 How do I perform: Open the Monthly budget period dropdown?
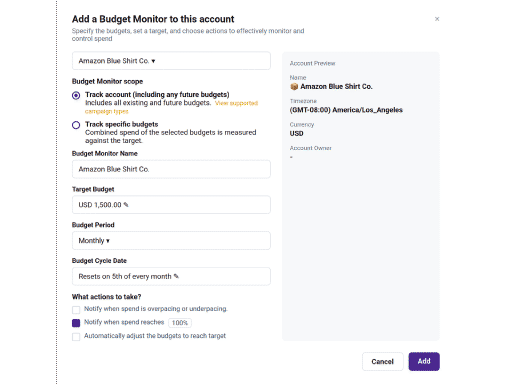click(x=171, y=240)
